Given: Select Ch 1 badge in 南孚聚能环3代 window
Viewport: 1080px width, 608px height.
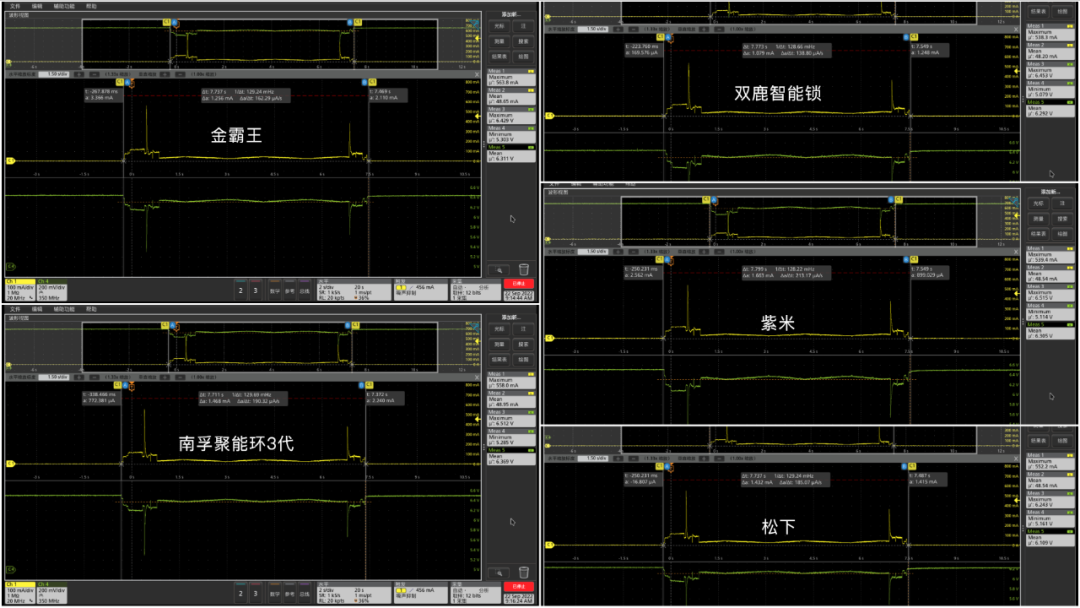Looking at the screenshot, I should pyautogui.click(x=20, y=593).
